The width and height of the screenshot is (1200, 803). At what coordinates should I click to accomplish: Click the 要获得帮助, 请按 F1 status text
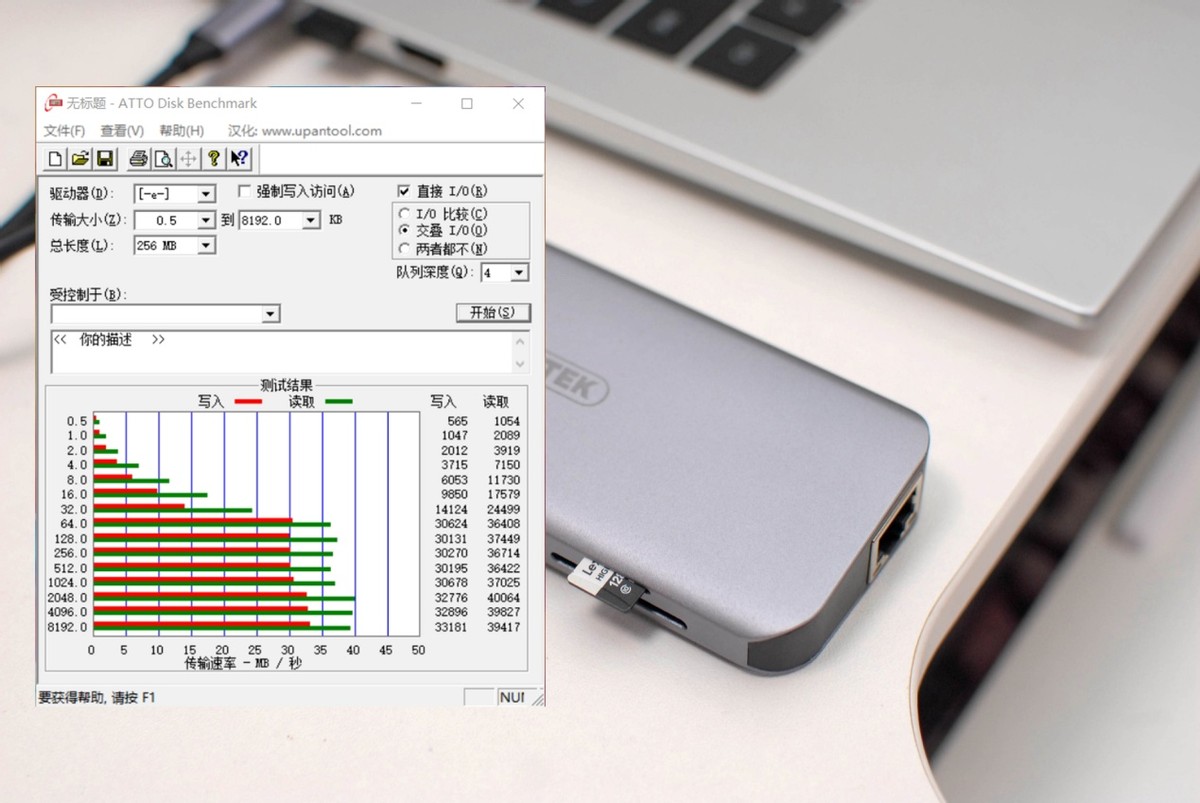pyautogui.click(x=97, y=697)
